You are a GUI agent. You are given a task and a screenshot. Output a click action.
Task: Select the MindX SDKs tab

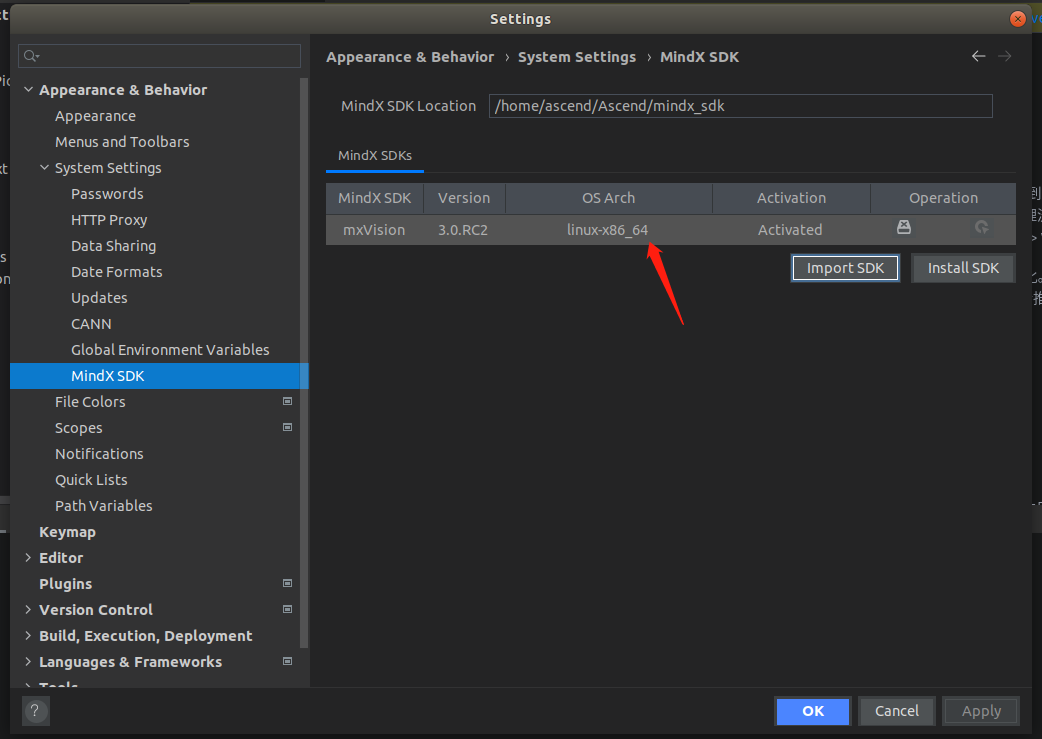click(x=375, y=156)
